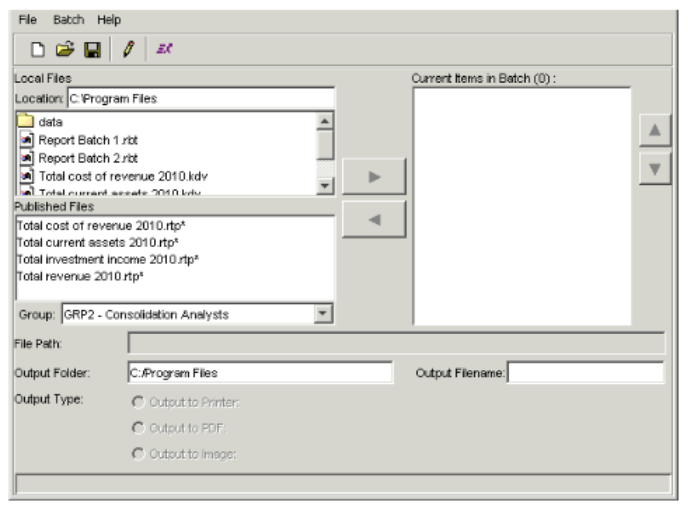Move batch item up with up arrow

pyautogui.click(x=653, y=129)
